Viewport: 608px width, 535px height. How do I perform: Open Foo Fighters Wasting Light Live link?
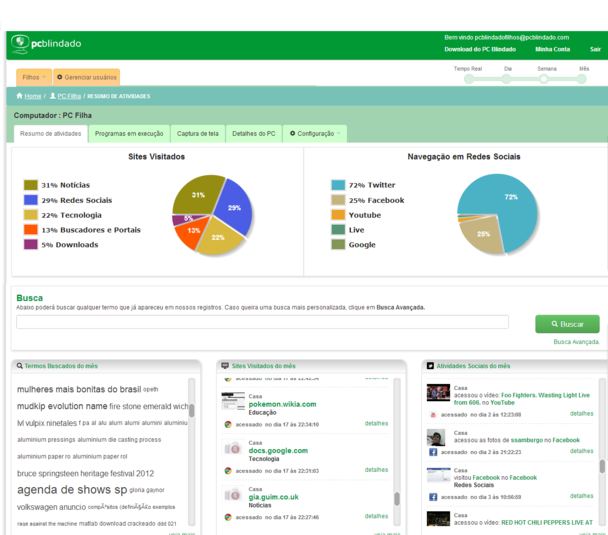tap(522, 399)
